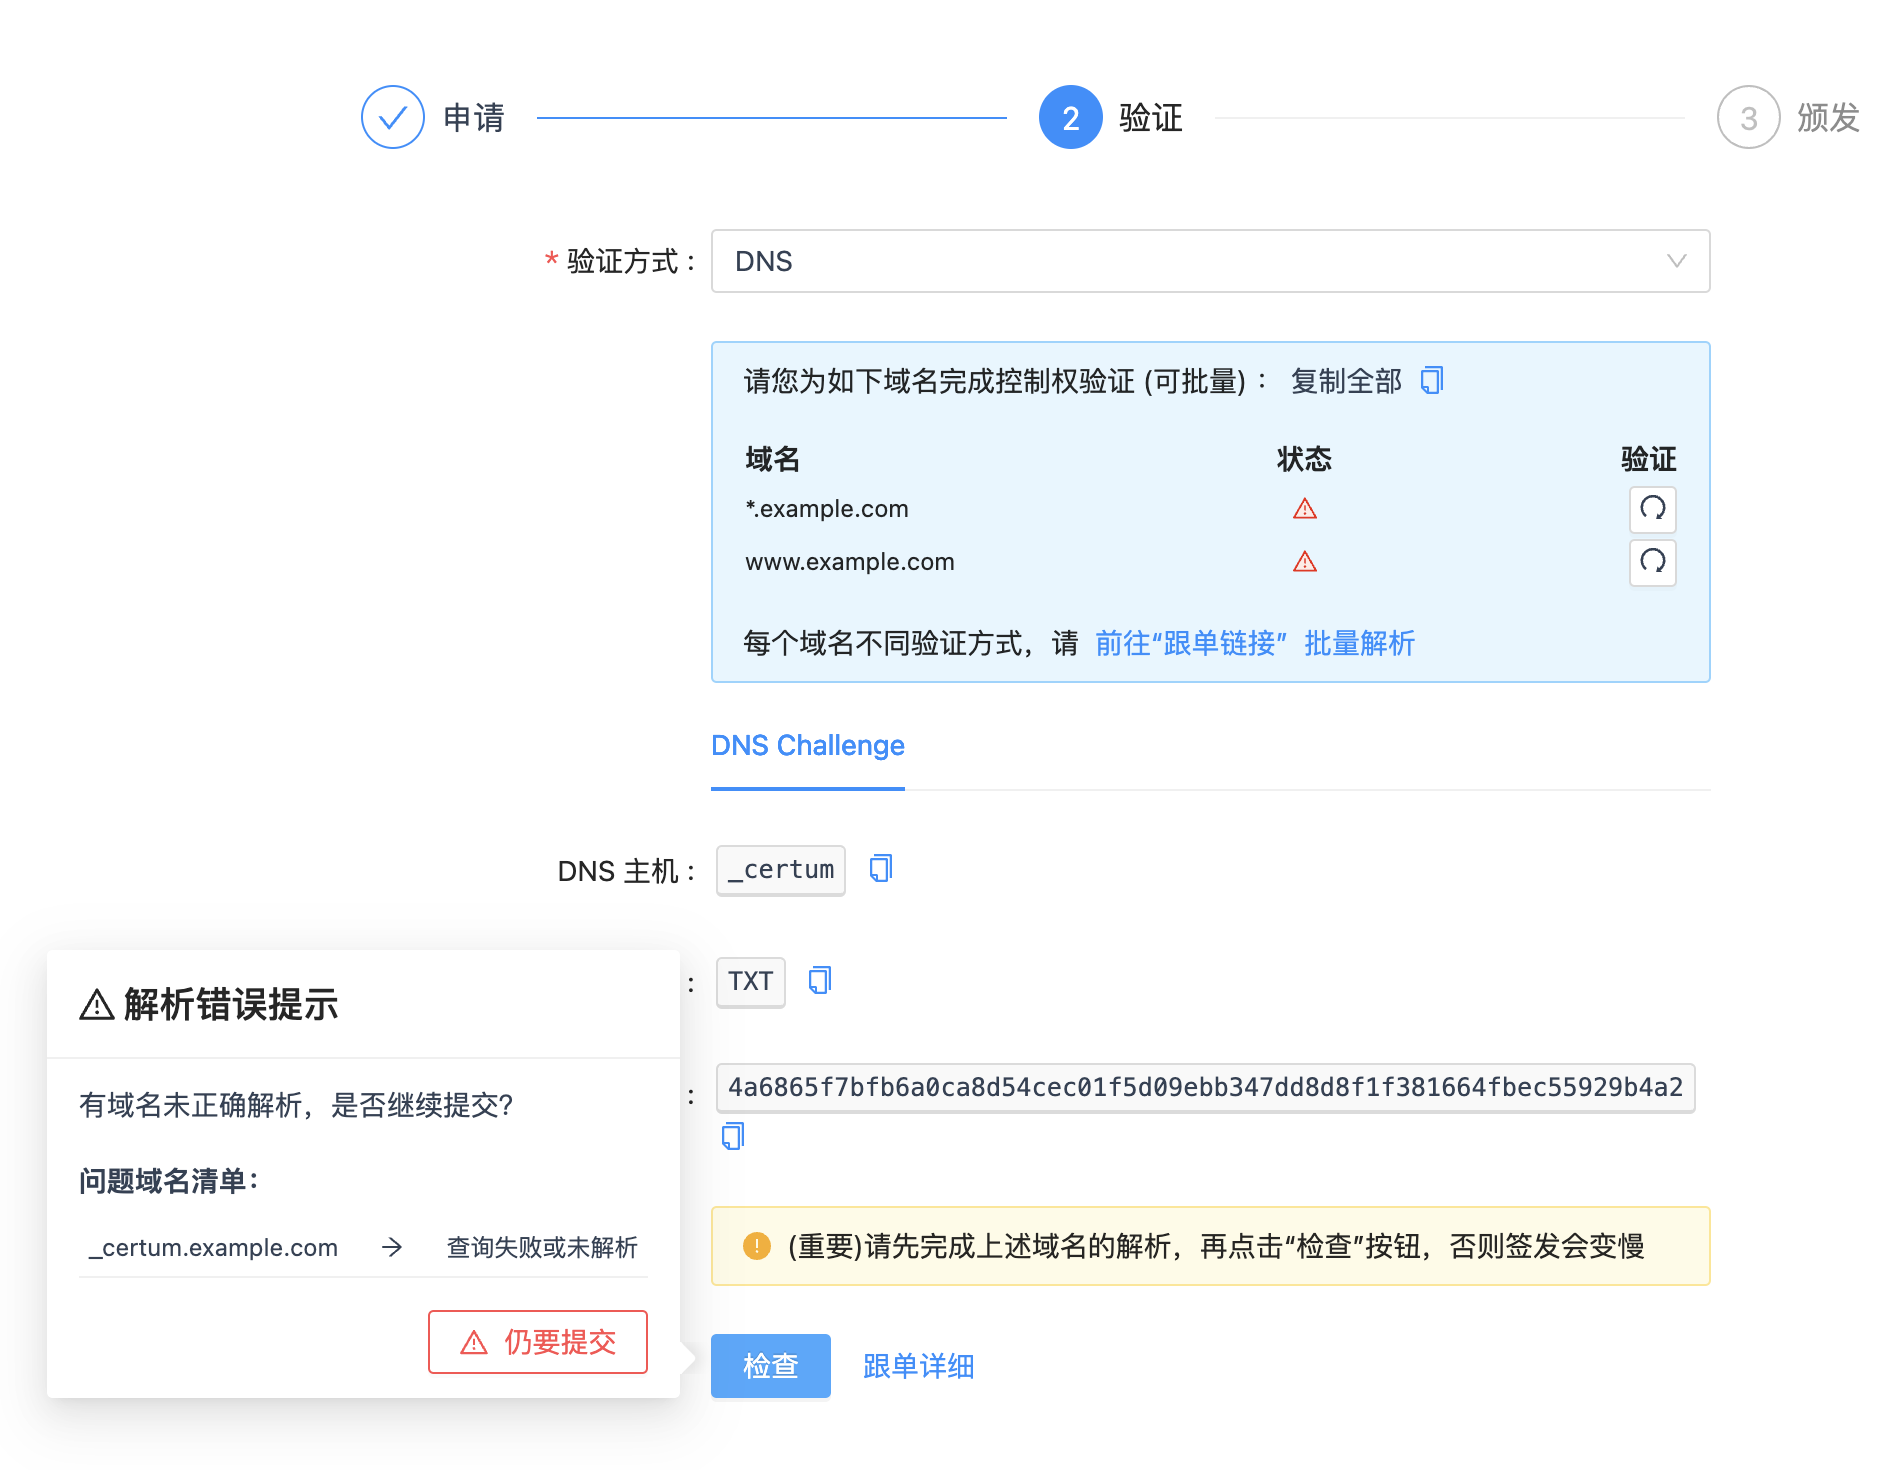Viewport: 1904px width, 1470px height.
Task: Click the red 仍要提交 button
Action: pyautogui.click(x=538, y=1342)
